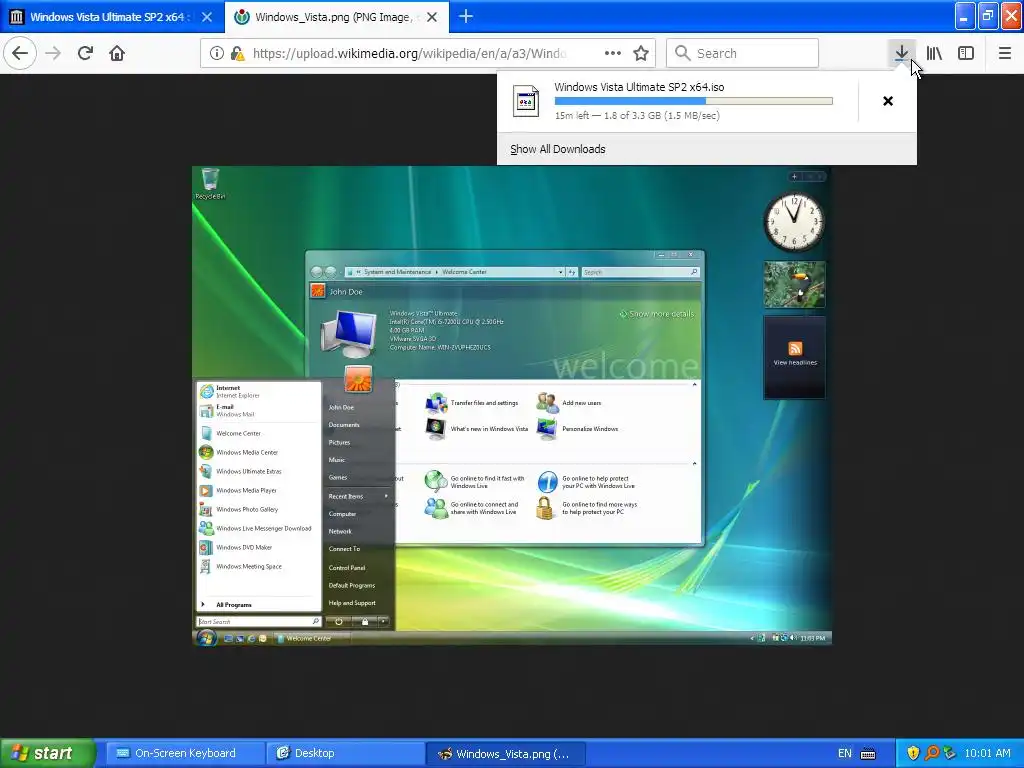Click the download progress bar
The image size is (1024, 768).
point(693,101)
